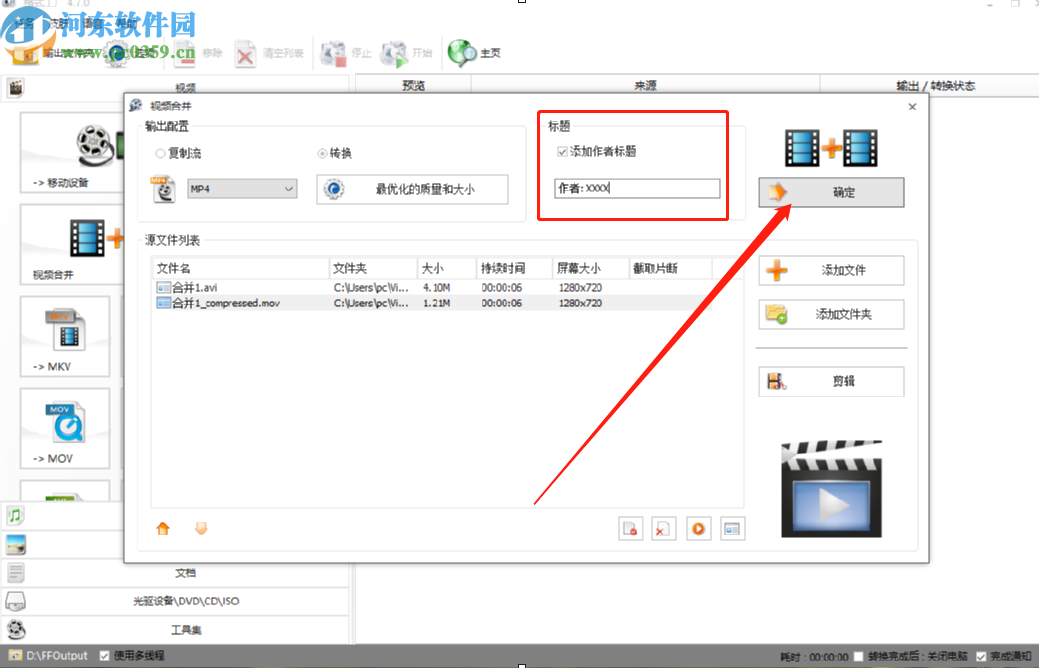The width and height of the screenshot is (1039, 668).
Task: Click the 文件名 column header
Action: [x=240, y=268]
